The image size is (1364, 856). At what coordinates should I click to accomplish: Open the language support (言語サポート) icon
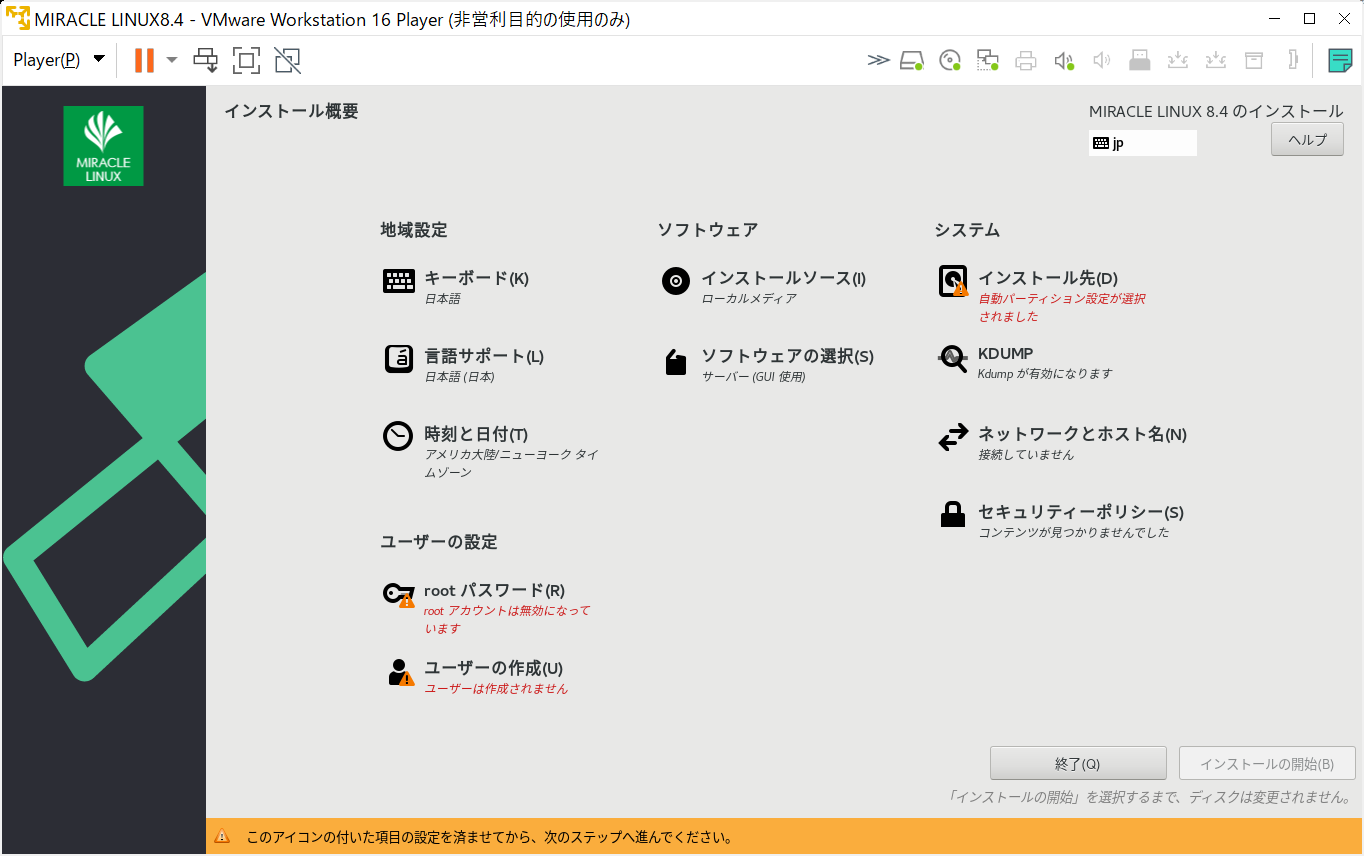pyautogui.click(x=399, y=358)
